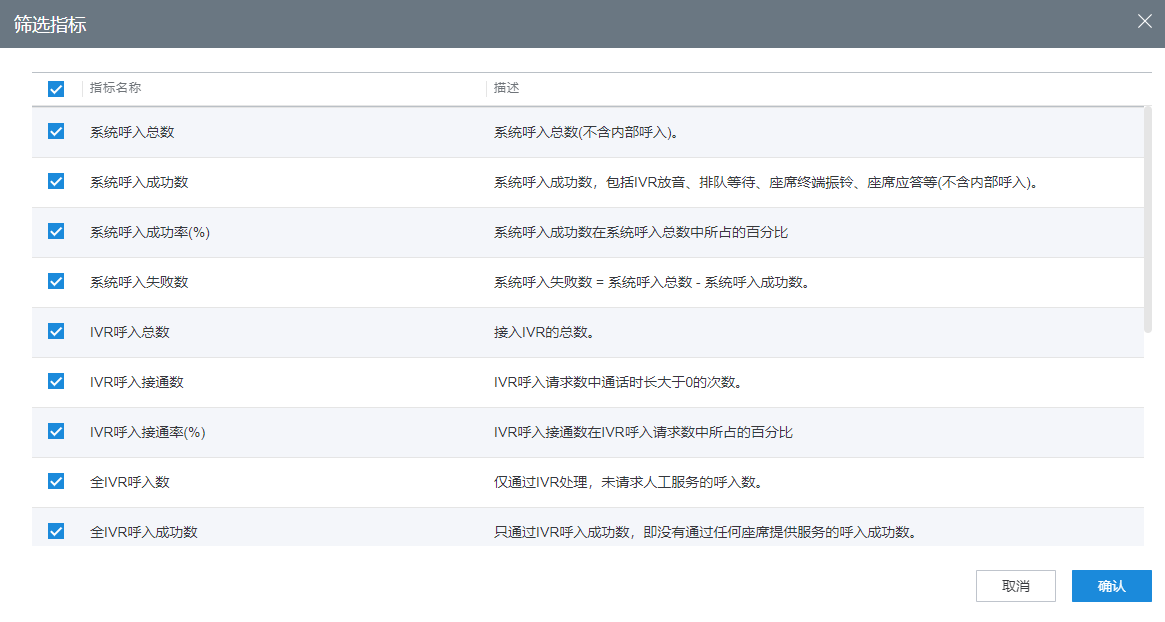Click the 取消 button
The width and height of the screenshot is (1165, 622).
coord(1016,586)
